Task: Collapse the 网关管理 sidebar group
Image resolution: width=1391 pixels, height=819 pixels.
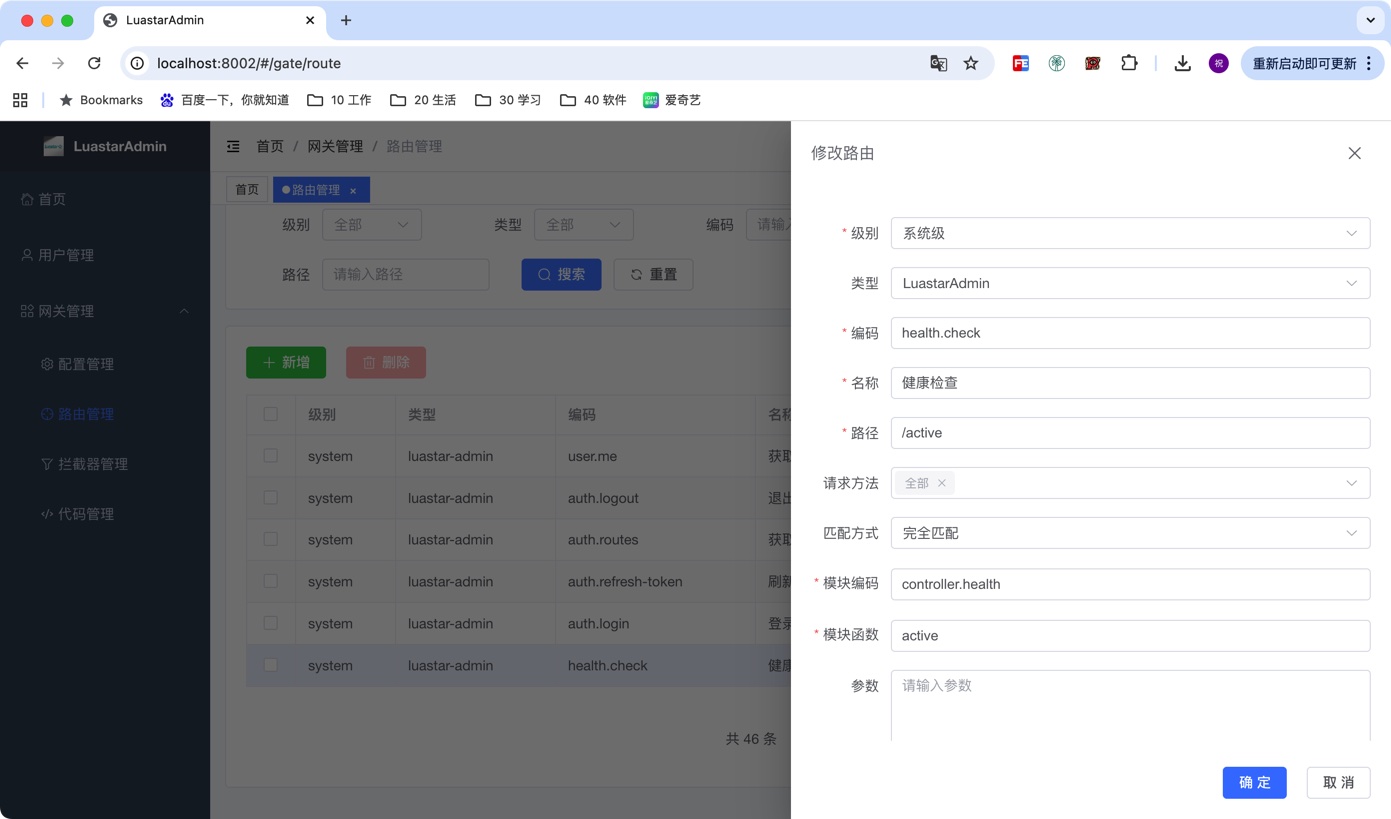Action: click(x=105, y=311)
